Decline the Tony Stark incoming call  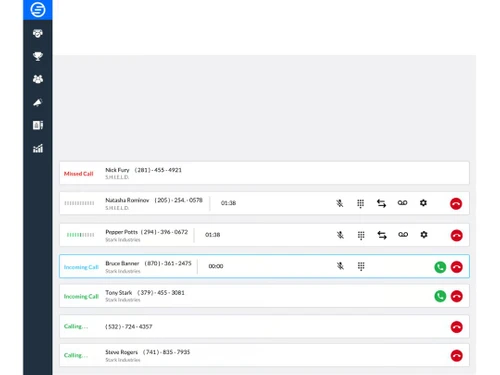click(x=457, y=296)
